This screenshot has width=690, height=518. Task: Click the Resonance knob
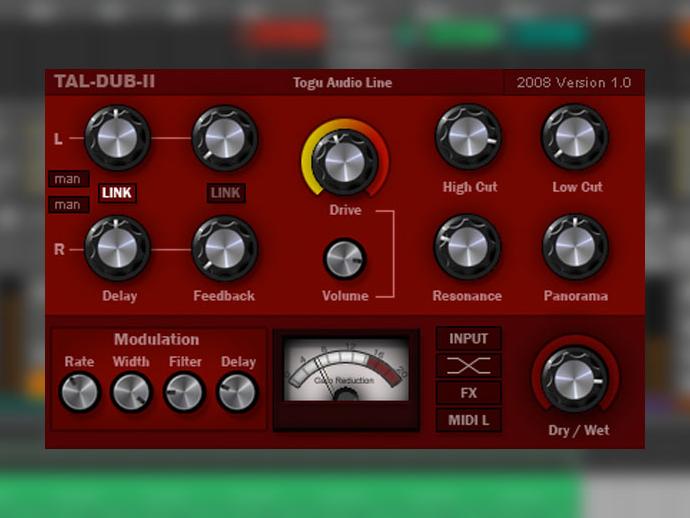[x=467, y=247]
